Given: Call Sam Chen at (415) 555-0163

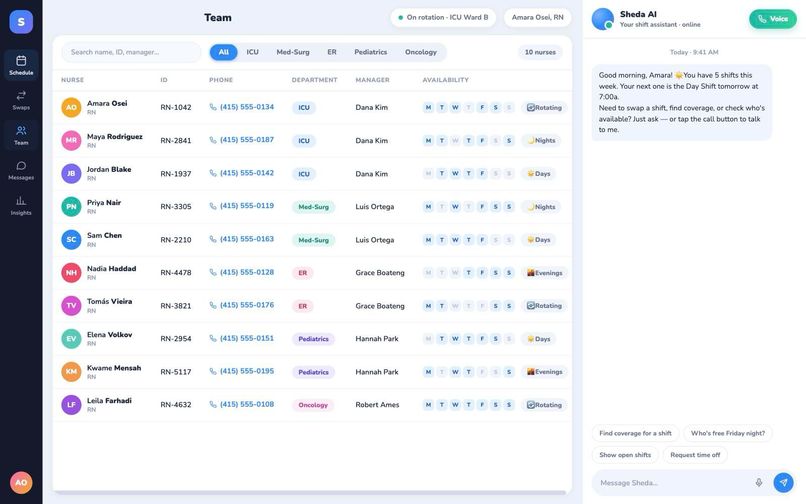Looking at the screenshot, I should pyautogui.click(x=247, y=239).
